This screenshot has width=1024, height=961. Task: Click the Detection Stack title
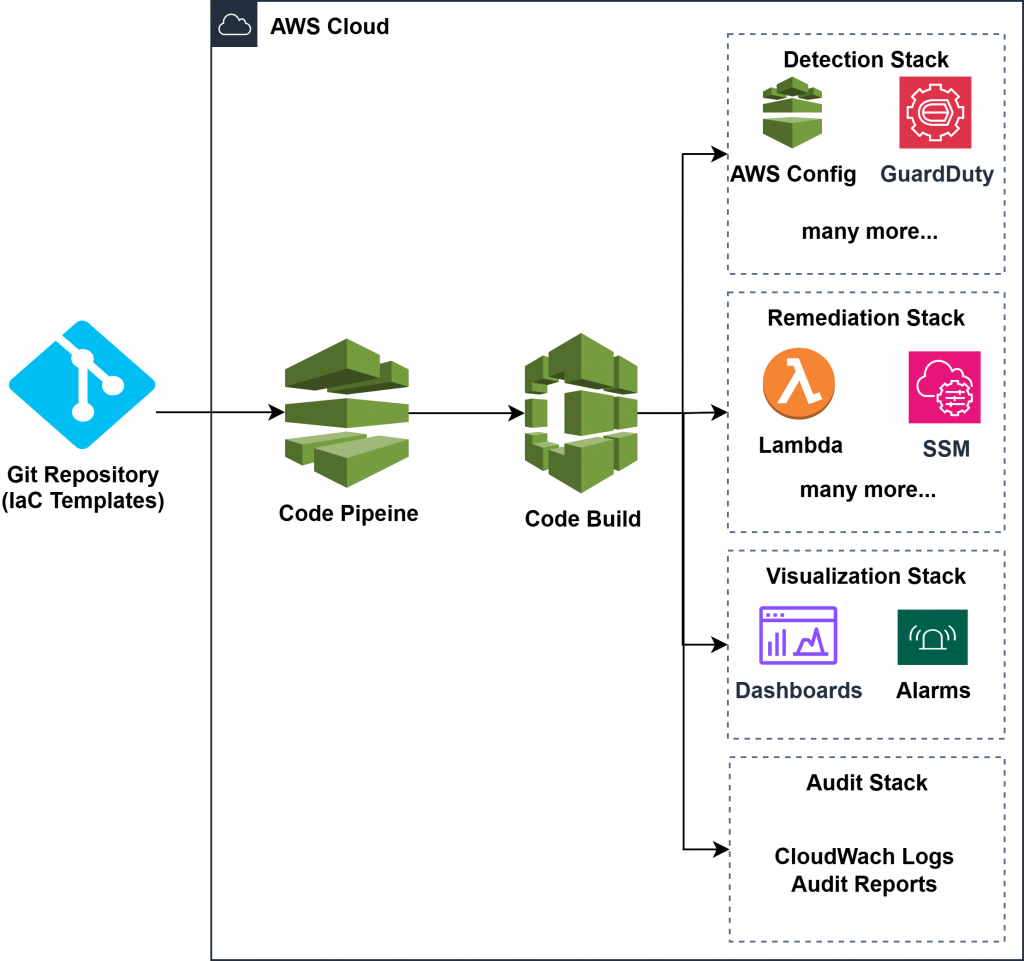[866, 60]
